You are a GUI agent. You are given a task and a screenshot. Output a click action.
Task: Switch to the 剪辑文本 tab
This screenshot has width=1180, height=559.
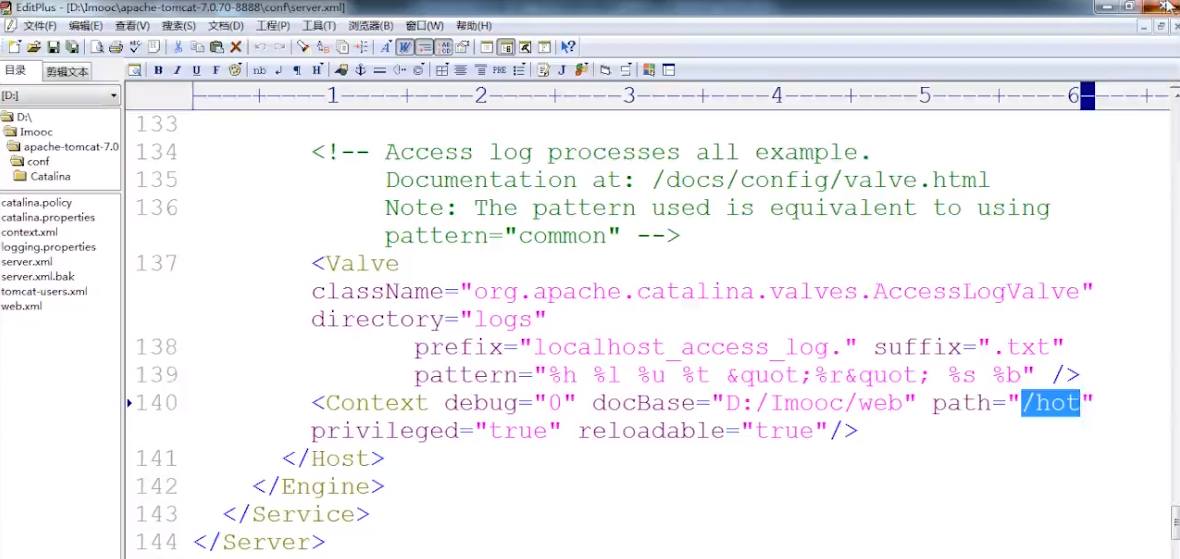click(67, 72)
